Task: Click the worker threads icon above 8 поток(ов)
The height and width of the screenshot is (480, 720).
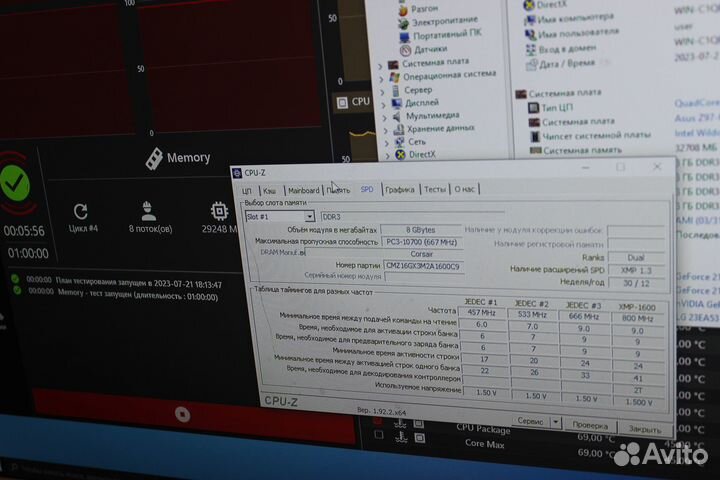Action: pos(148,210)
